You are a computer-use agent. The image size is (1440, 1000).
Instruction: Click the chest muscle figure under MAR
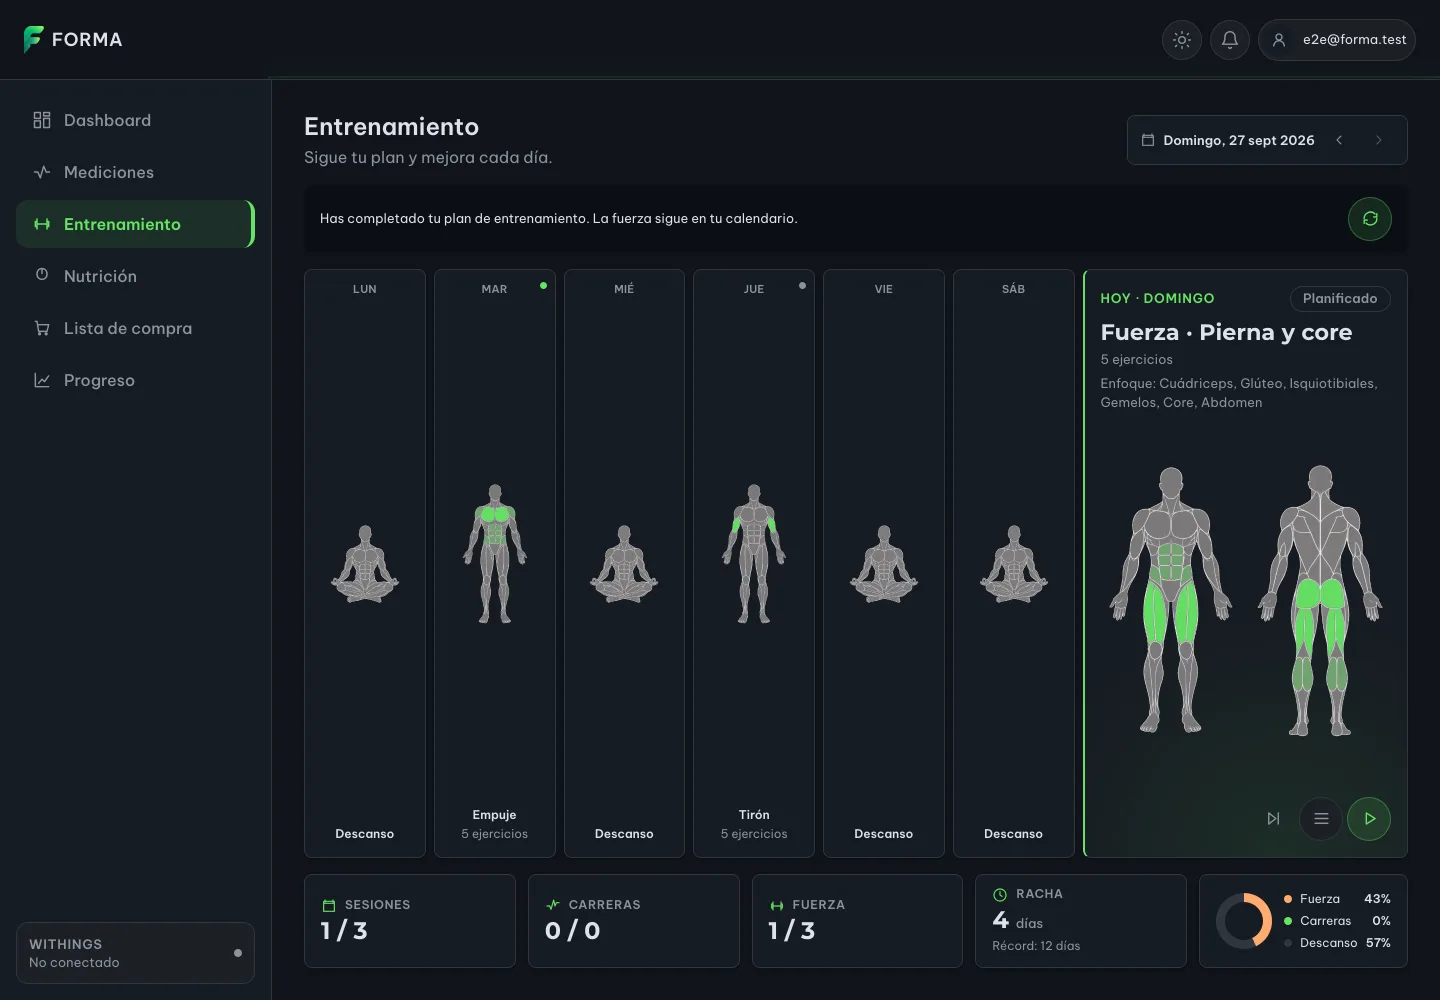(495, 554)
